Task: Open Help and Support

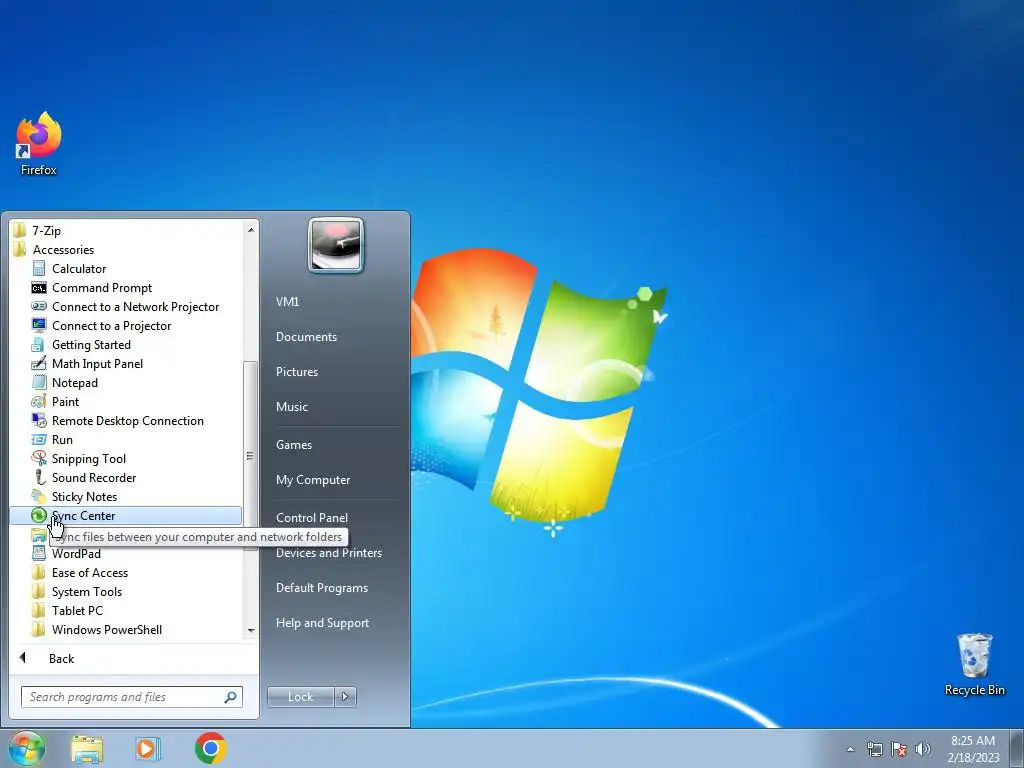Action: pos(322,622)
